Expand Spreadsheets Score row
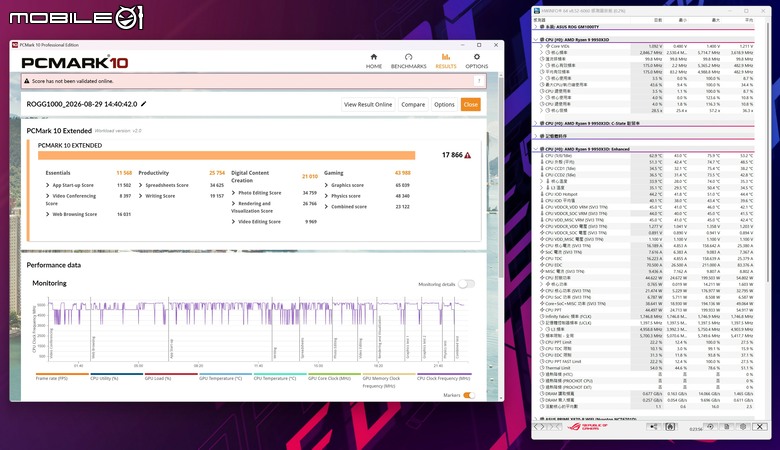Image resolution: width=780 pixels, height=450 pixels. point(141,185)
